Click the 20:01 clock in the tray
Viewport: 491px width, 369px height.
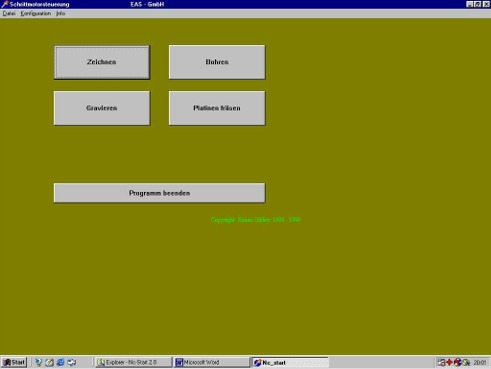pyautogui.click(x=480, y=363)
